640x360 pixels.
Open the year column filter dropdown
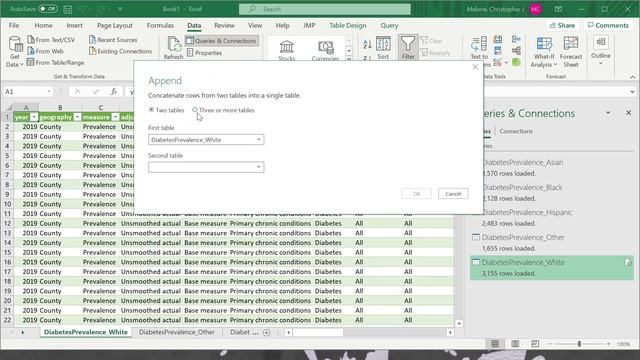tap(34, 117)
